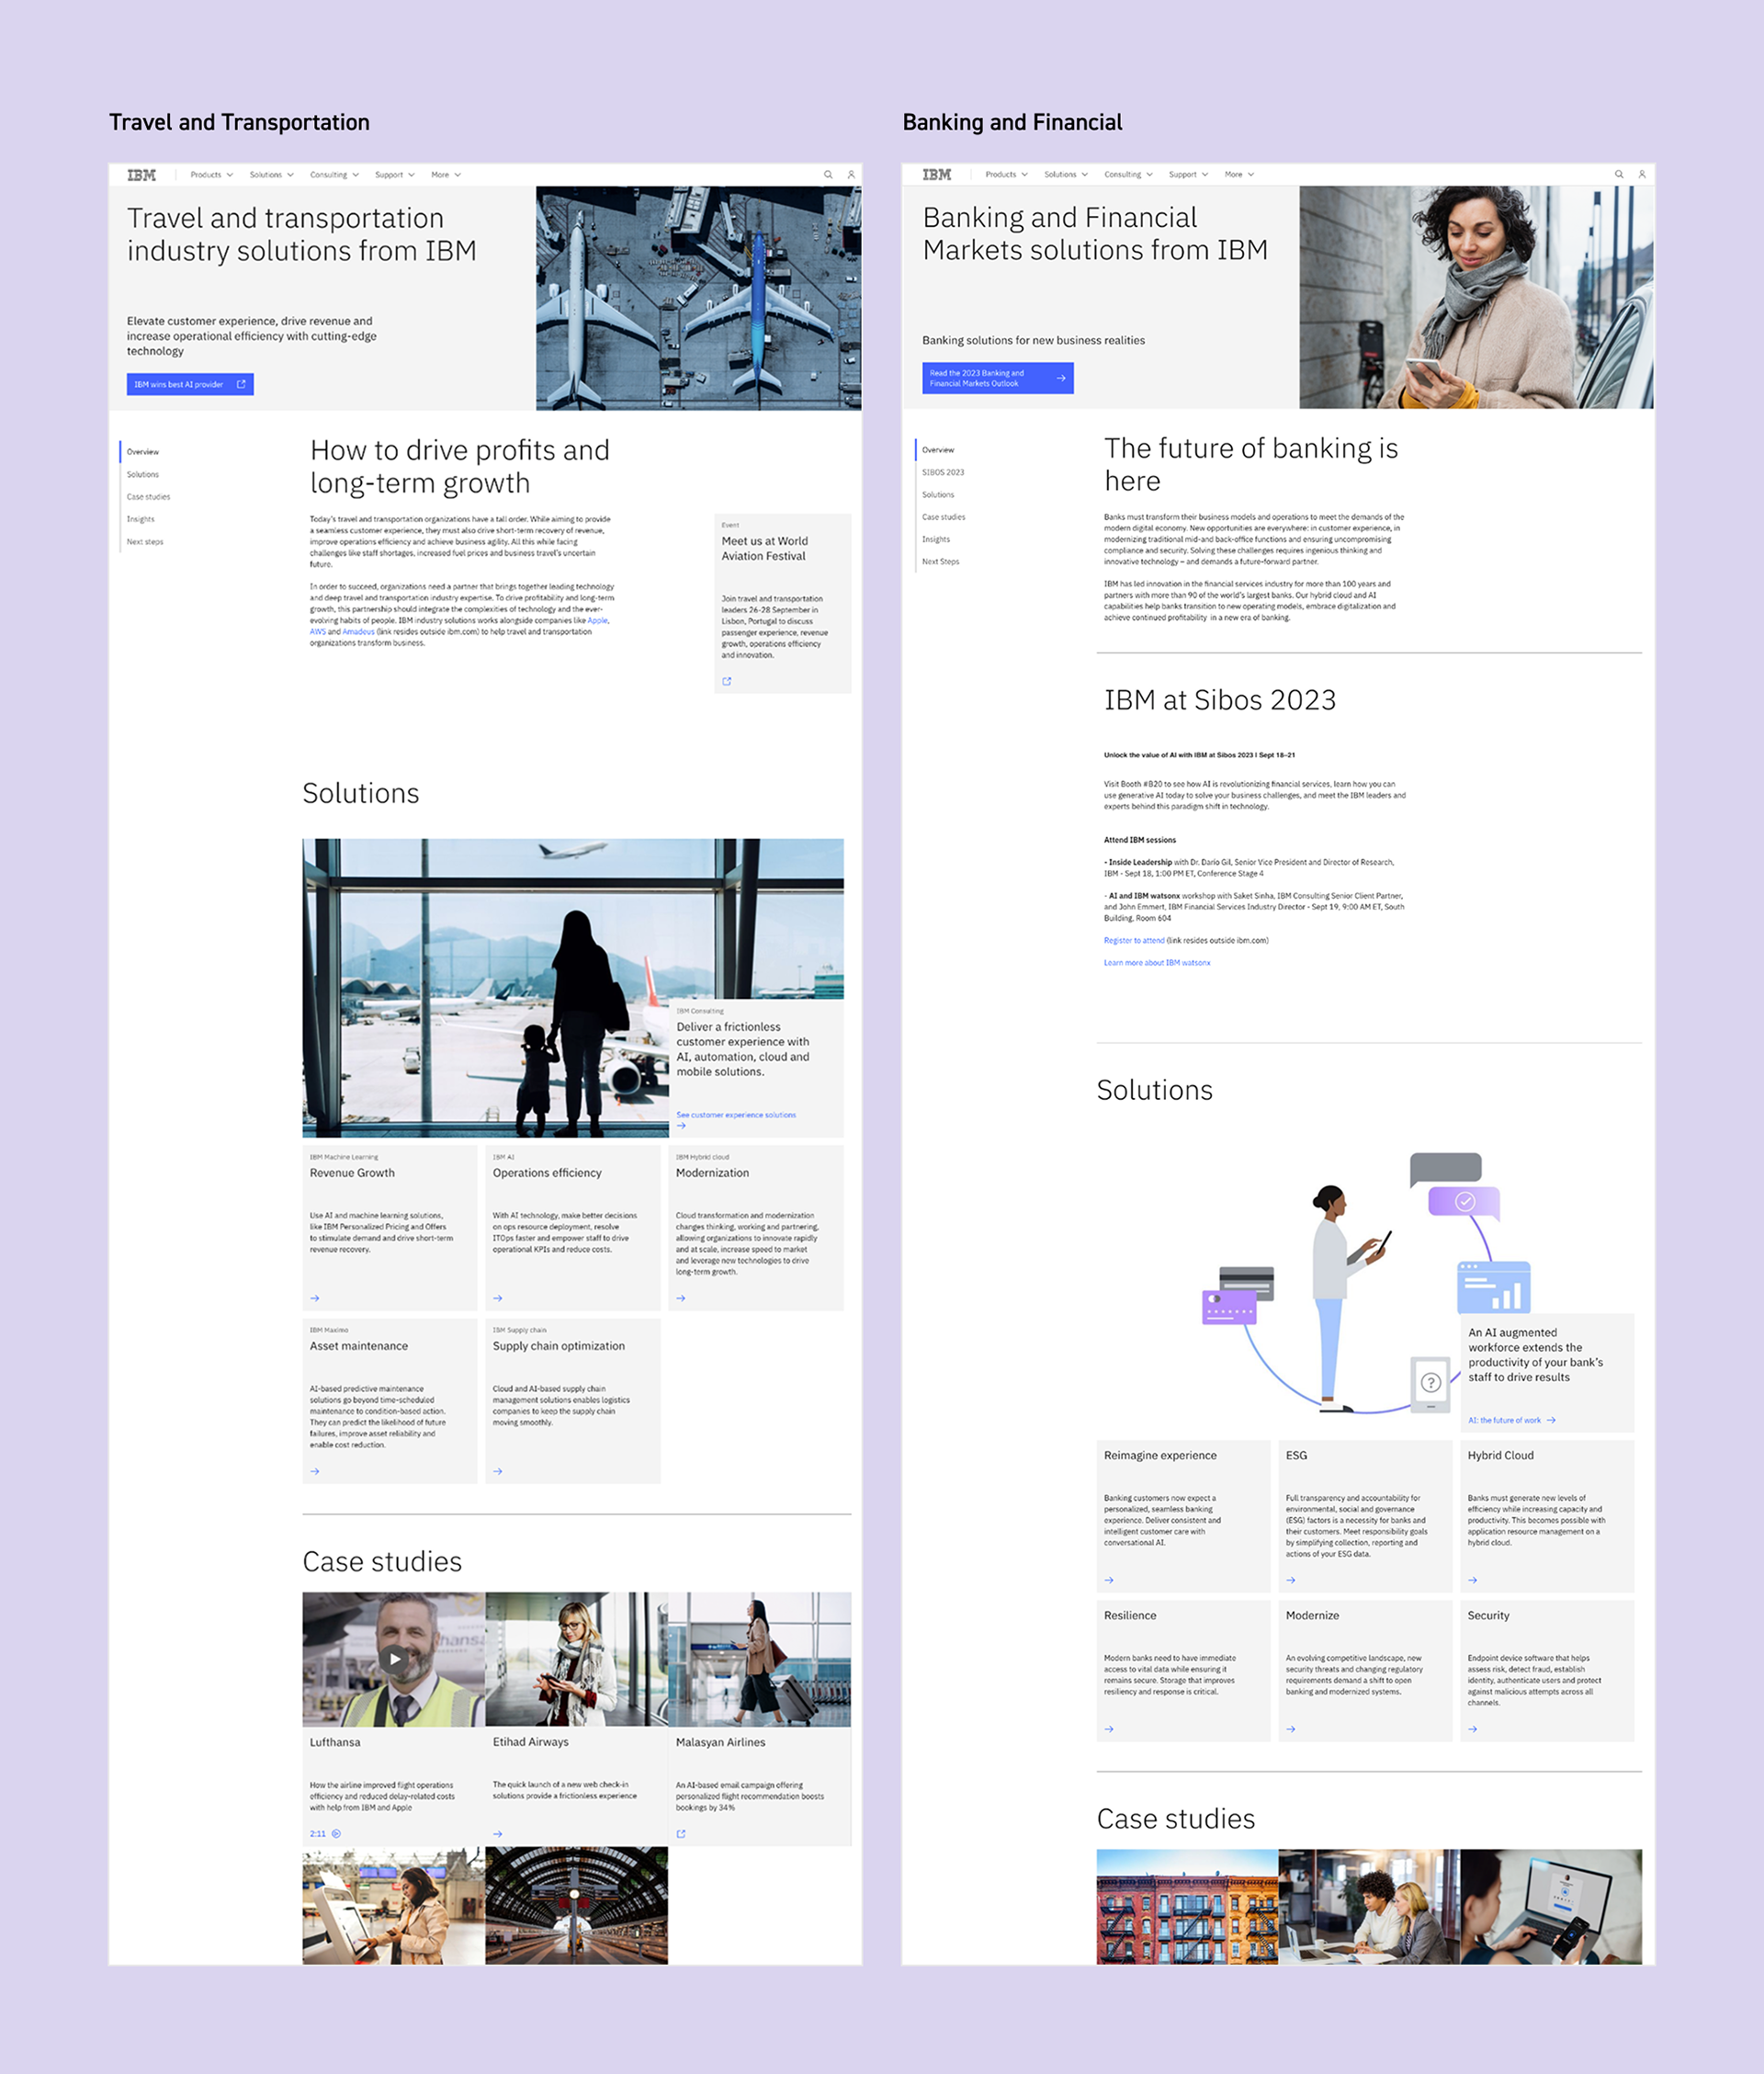The image size is (1764, 2074).
Task: Click IBM logo on Travel page
Action: (141, 175)
